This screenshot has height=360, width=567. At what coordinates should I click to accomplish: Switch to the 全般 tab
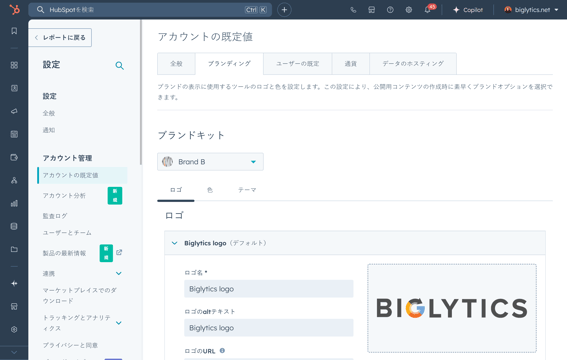pos(176,64)
